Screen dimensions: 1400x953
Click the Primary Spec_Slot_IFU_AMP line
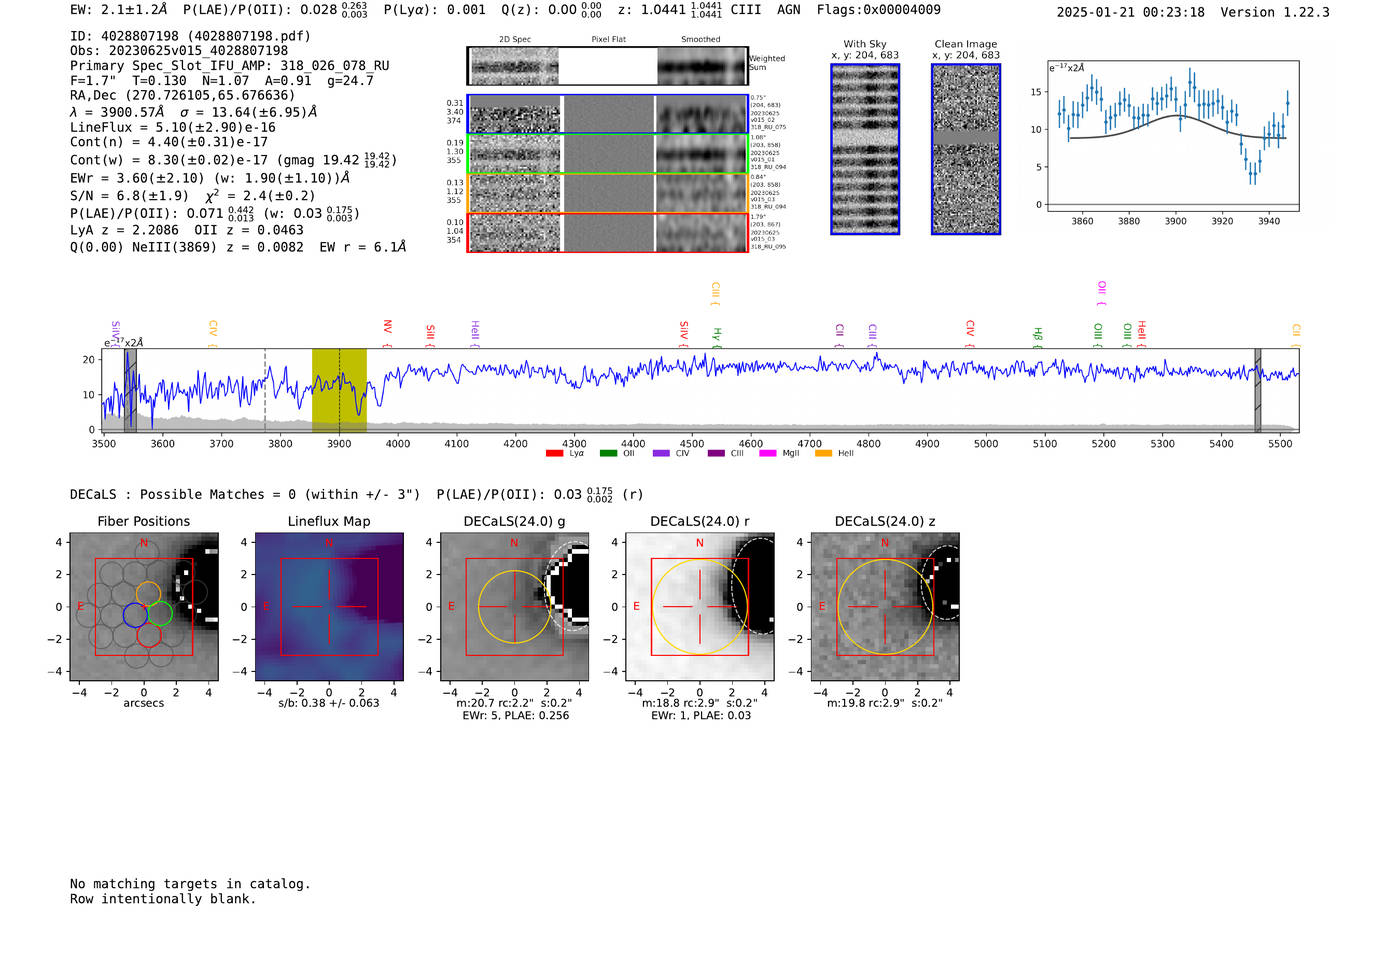[230, 65]
